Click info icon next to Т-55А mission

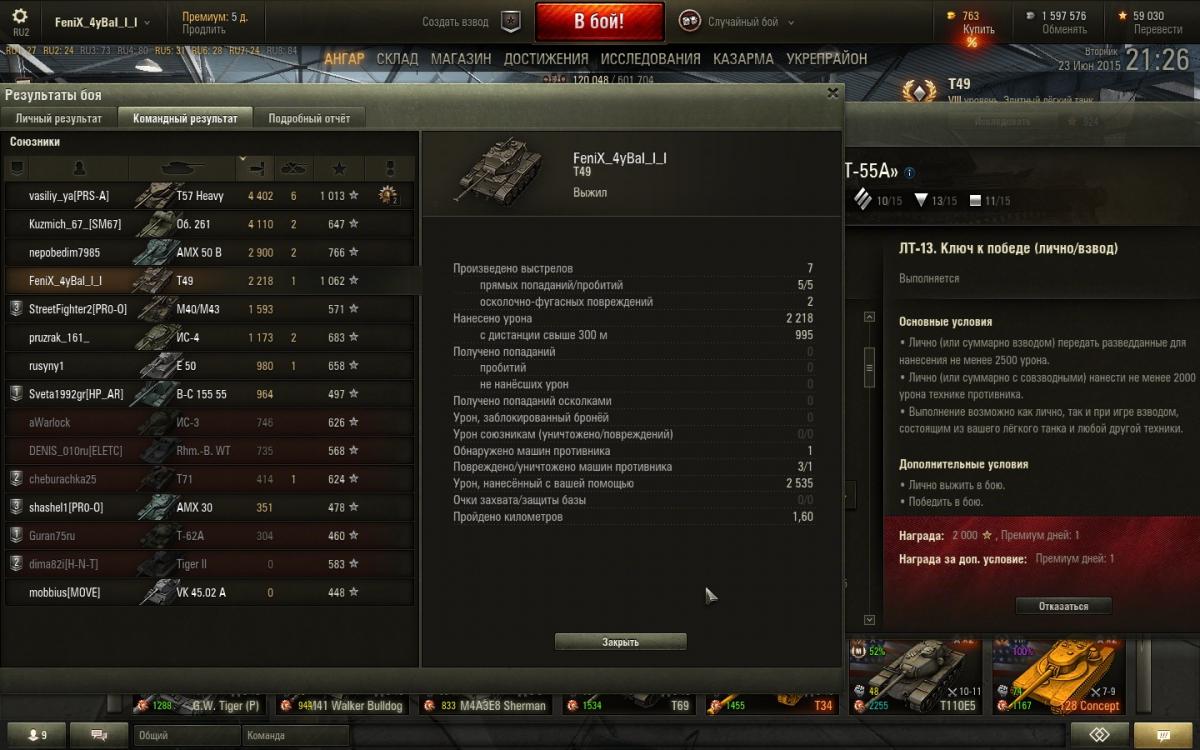(909, 172)
